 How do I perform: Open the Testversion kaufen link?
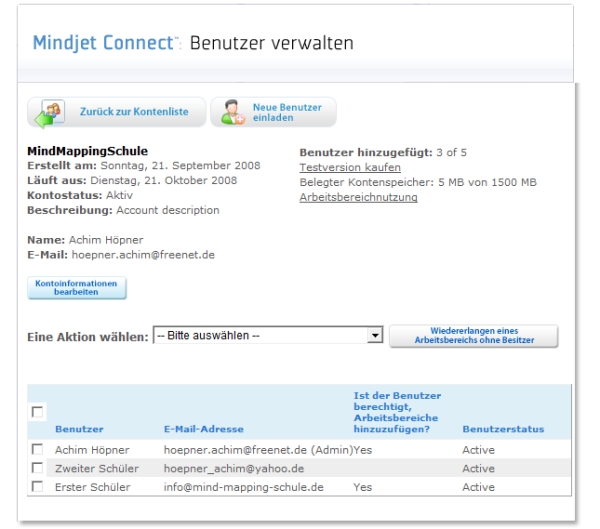pos(350,167)
